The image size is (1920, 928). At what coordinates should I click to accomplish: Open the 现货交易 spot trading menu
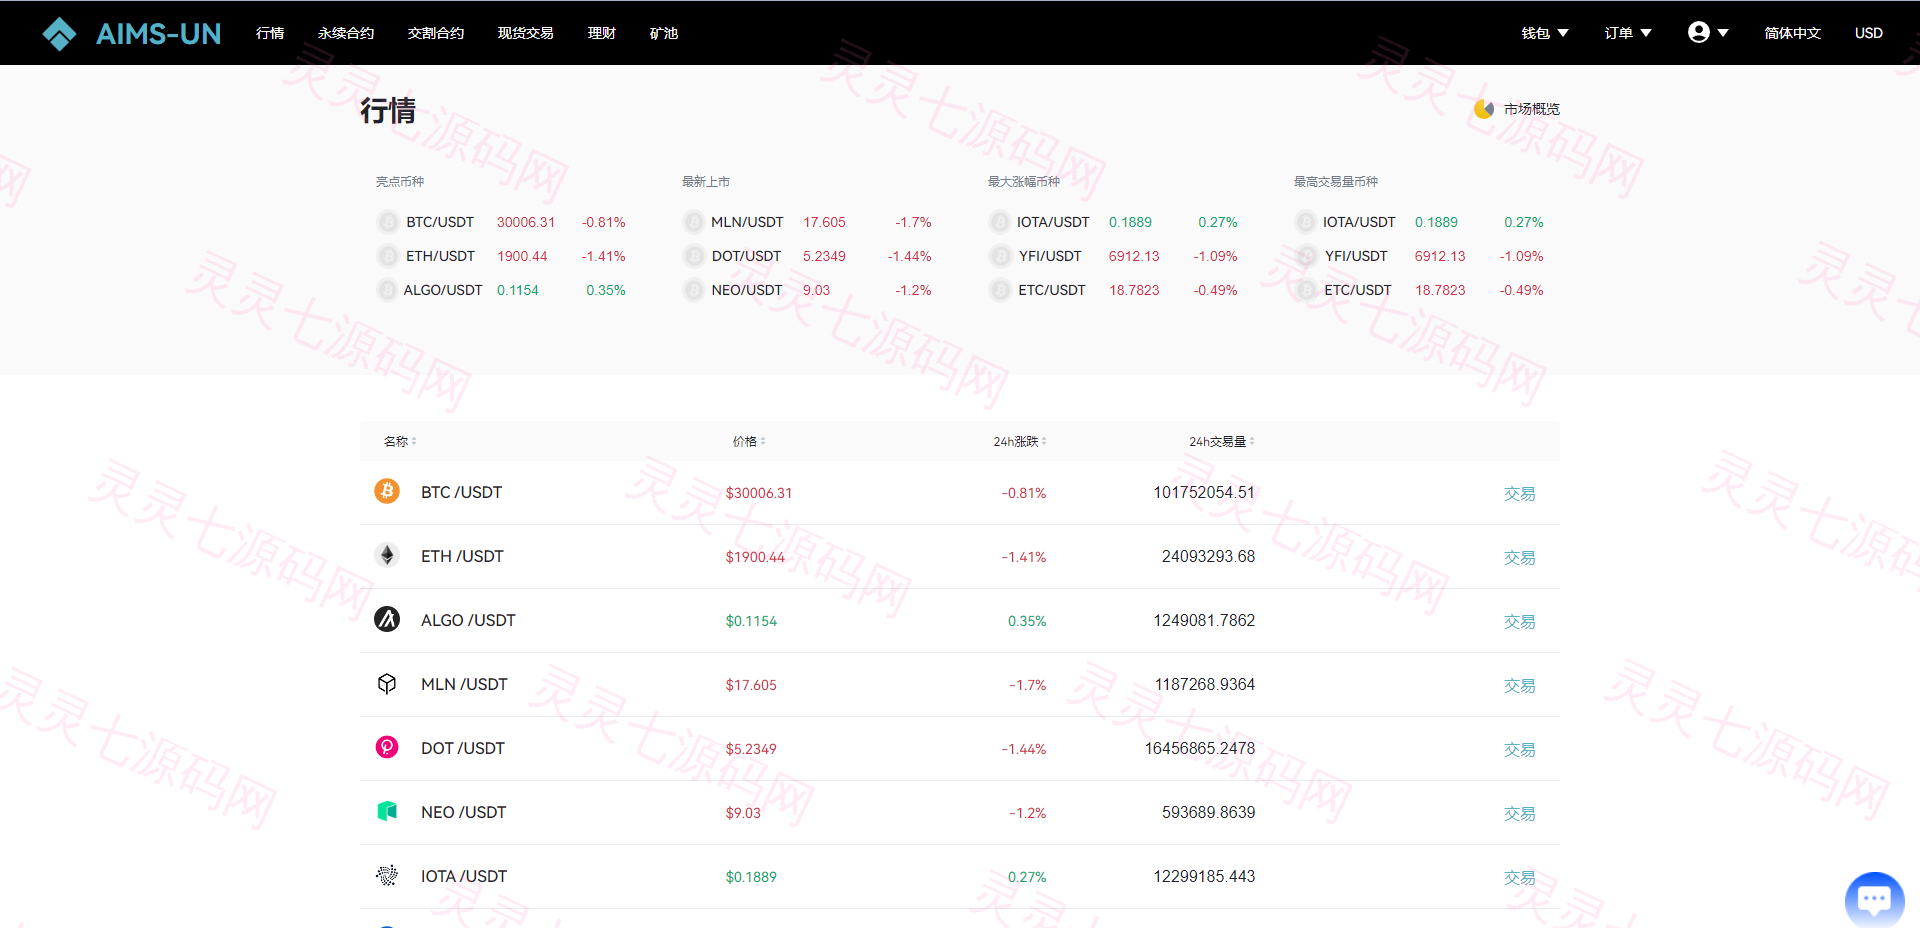(x=526, y=33)
